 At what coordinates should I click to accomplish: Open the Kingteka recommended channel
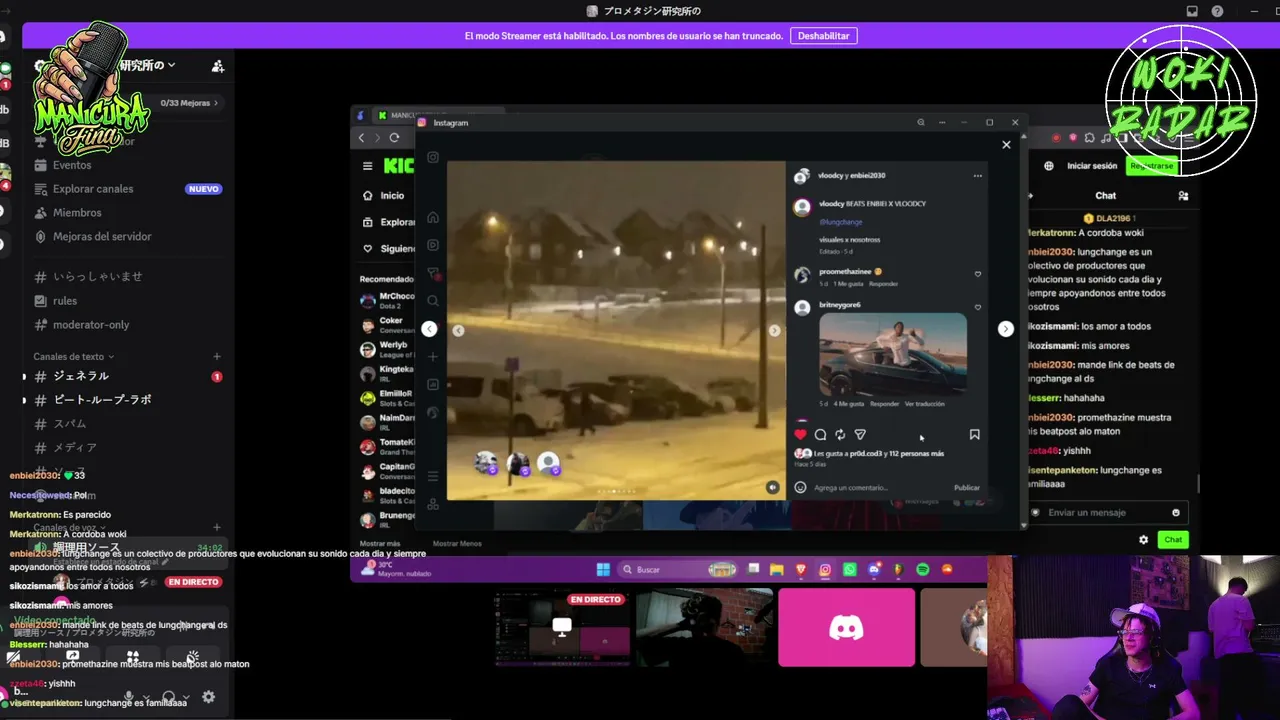[386, 373]
